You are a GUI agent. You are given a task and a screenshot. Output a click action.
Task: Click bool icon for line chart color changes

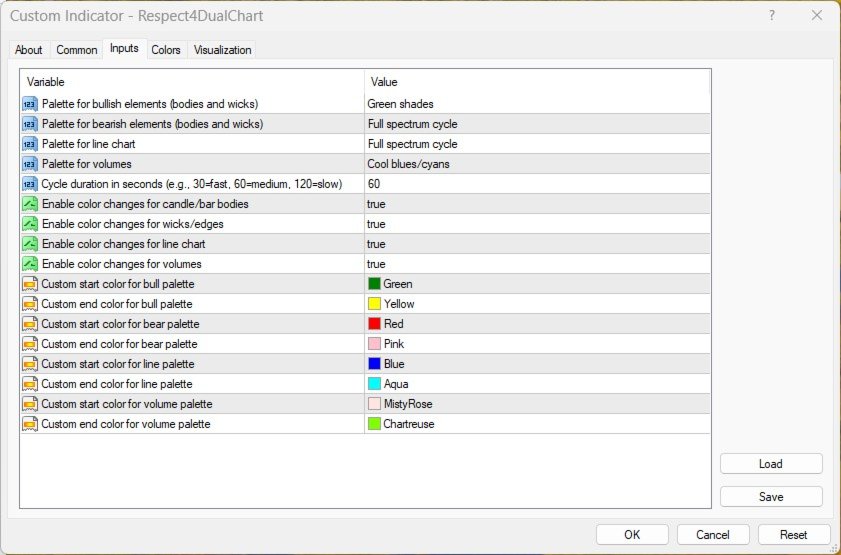(x=30, y=244)
